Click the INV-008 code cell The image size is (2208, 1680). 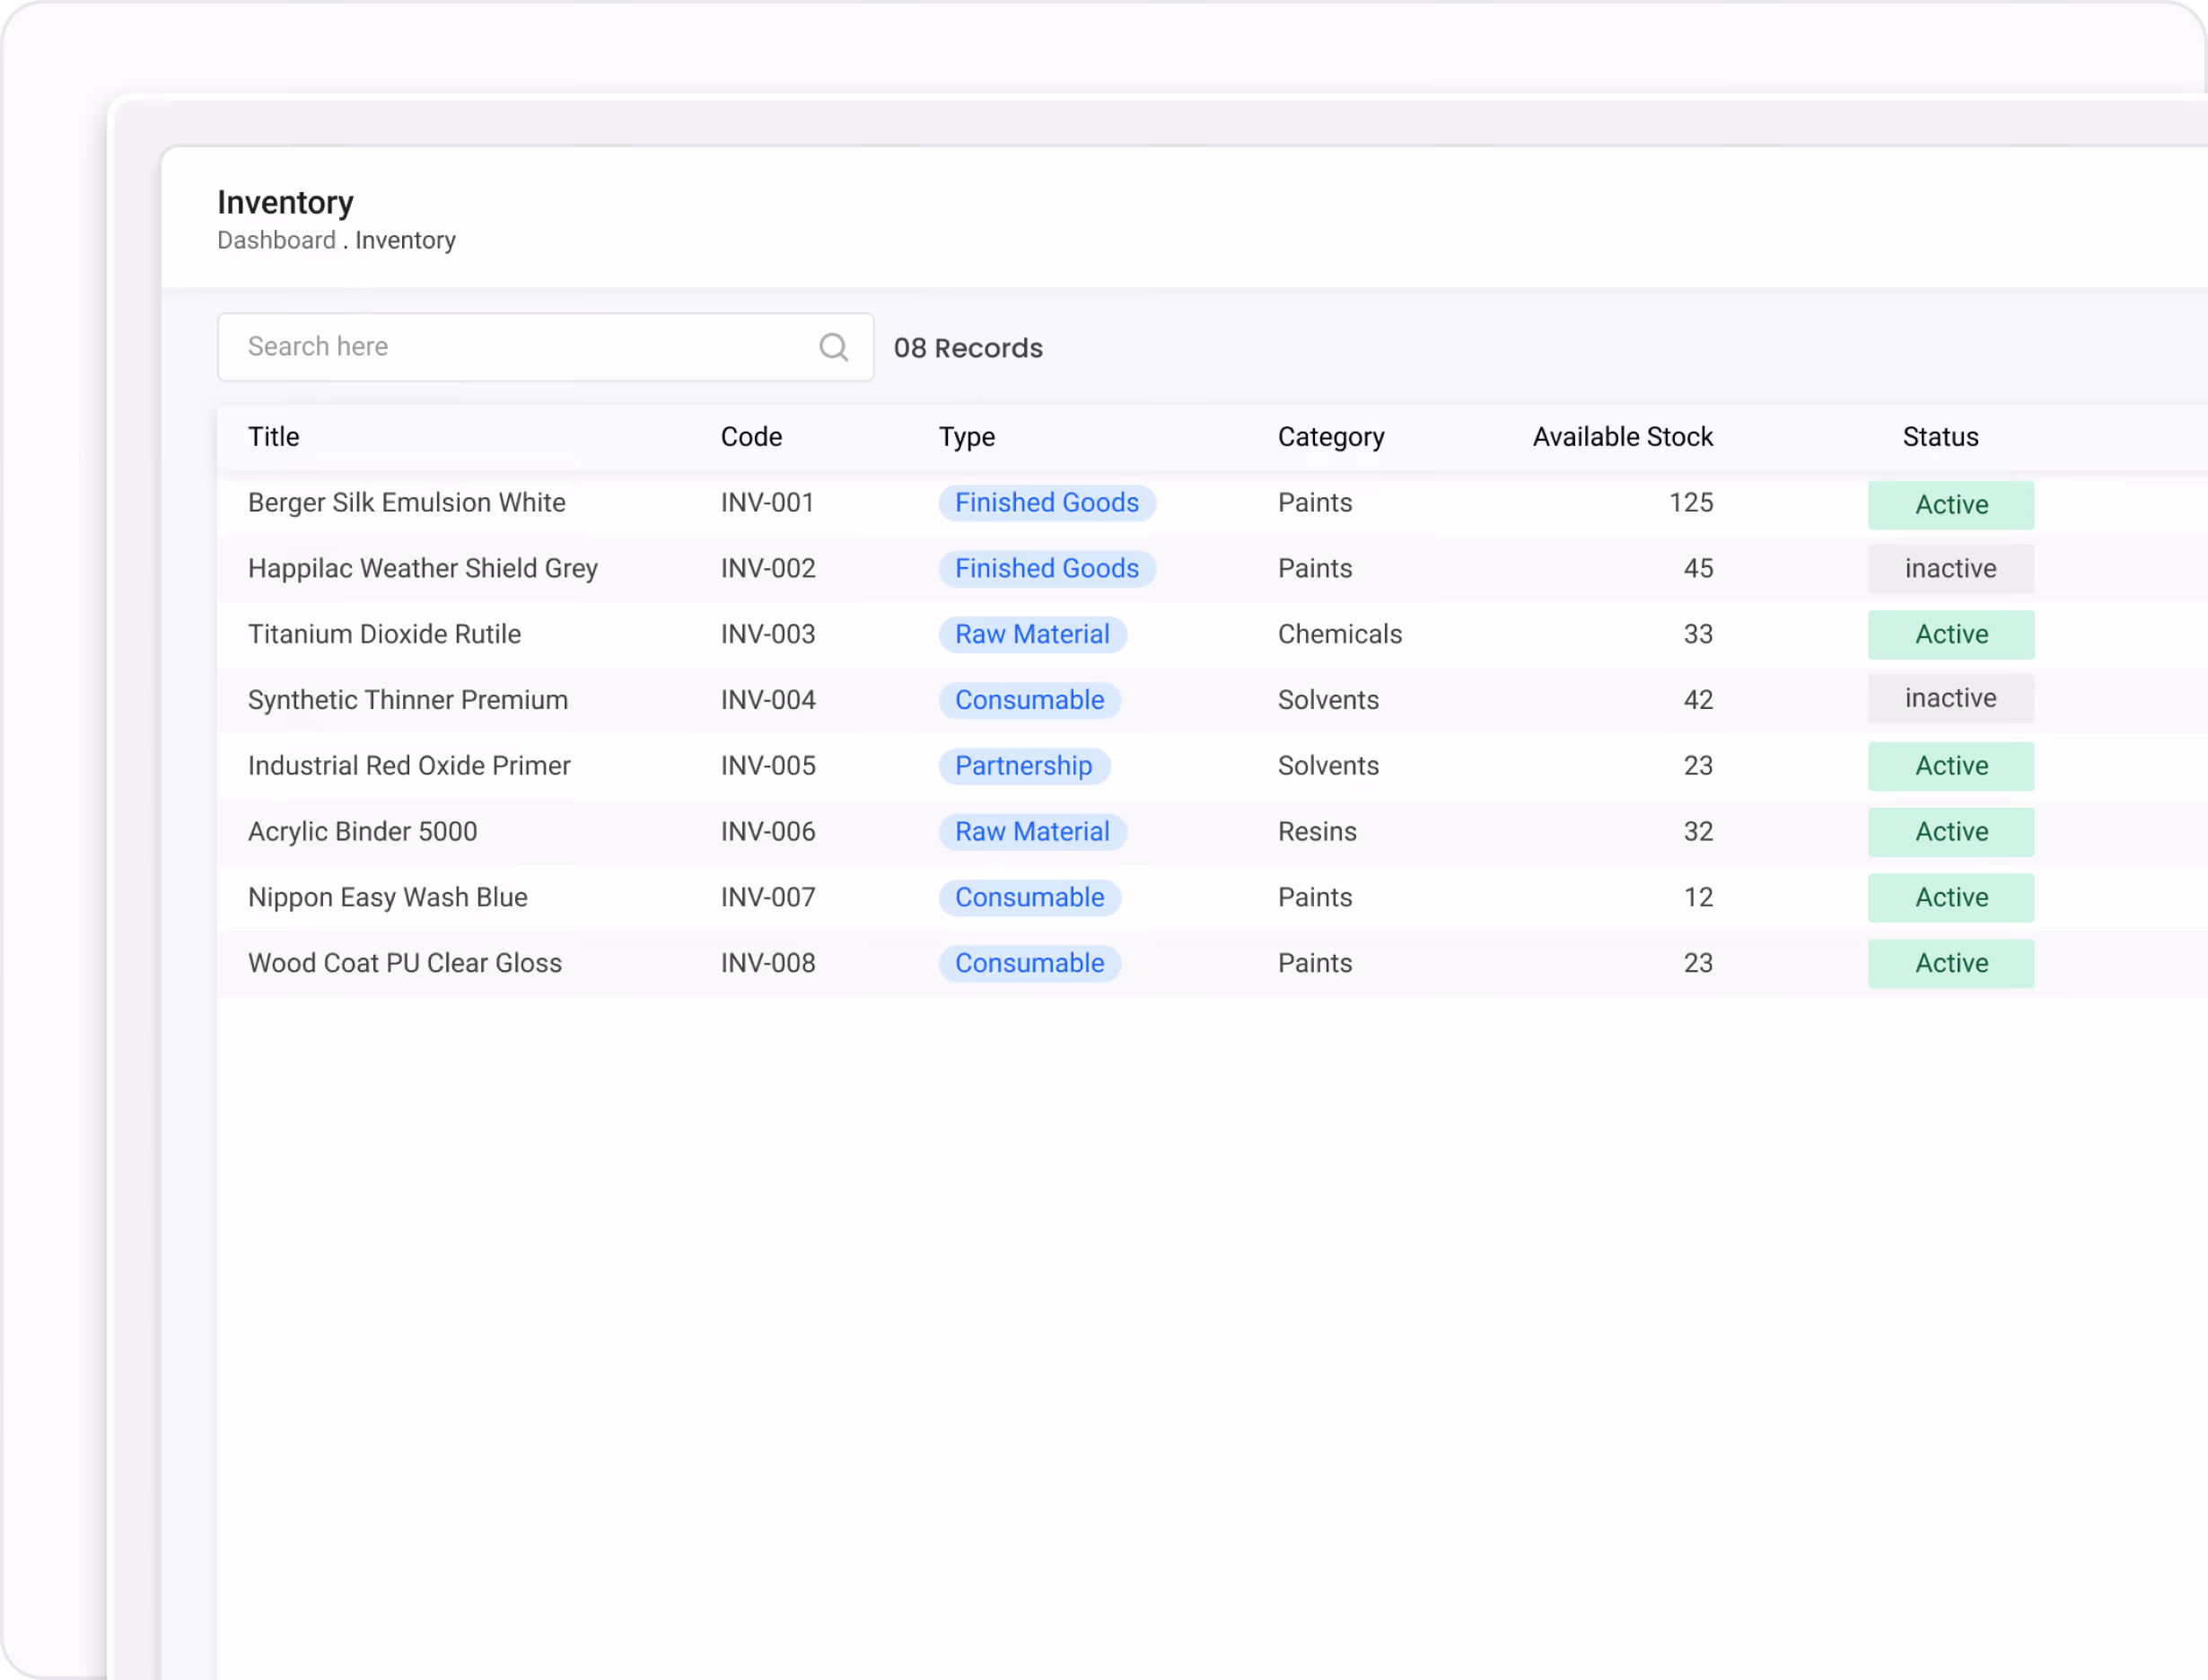click(768, 964)
